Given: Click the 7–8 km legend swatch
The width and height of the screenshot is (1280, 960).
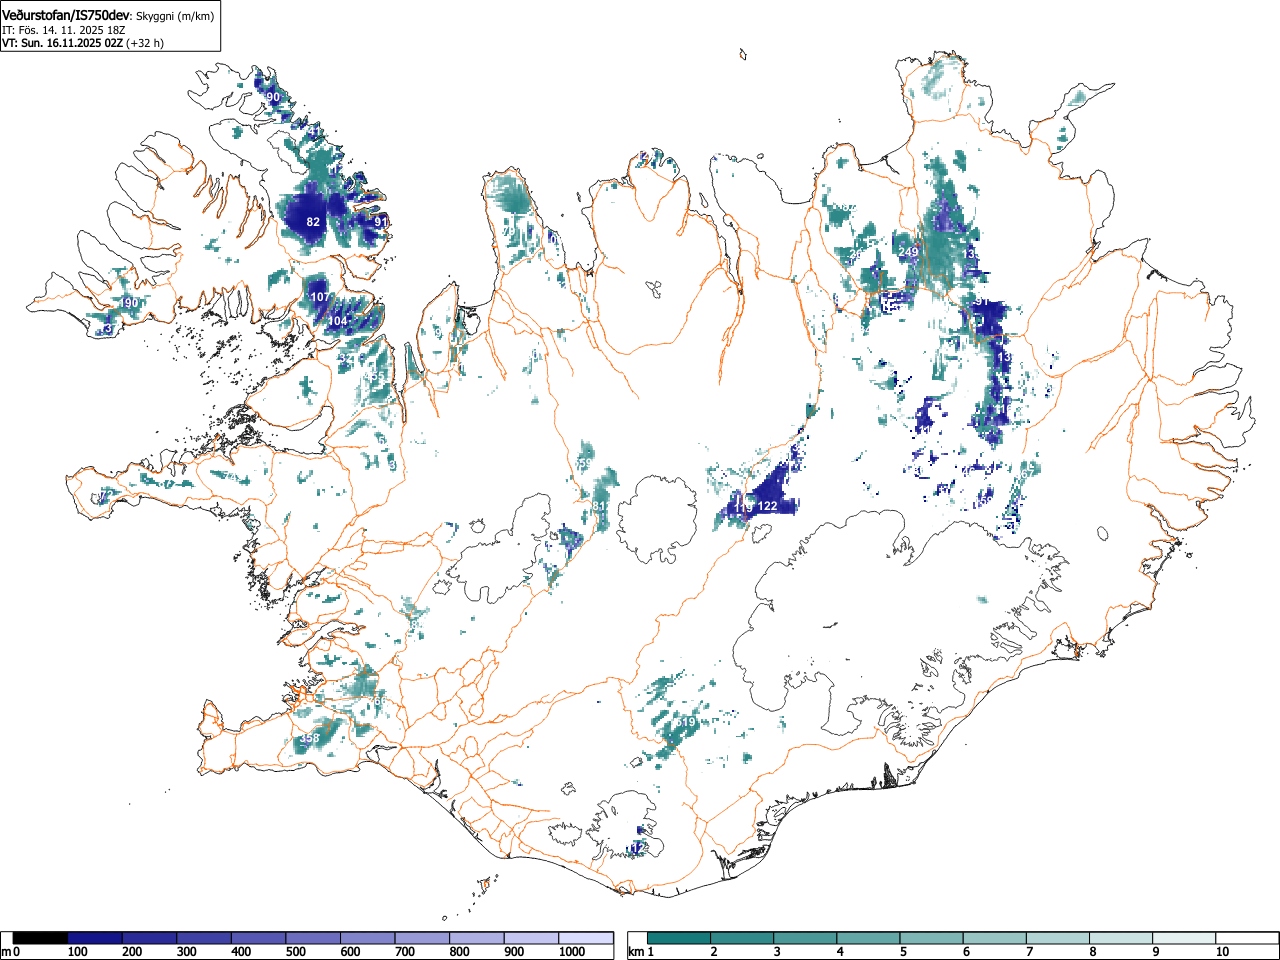Looking at the screenshot, I should (1057, 938).
